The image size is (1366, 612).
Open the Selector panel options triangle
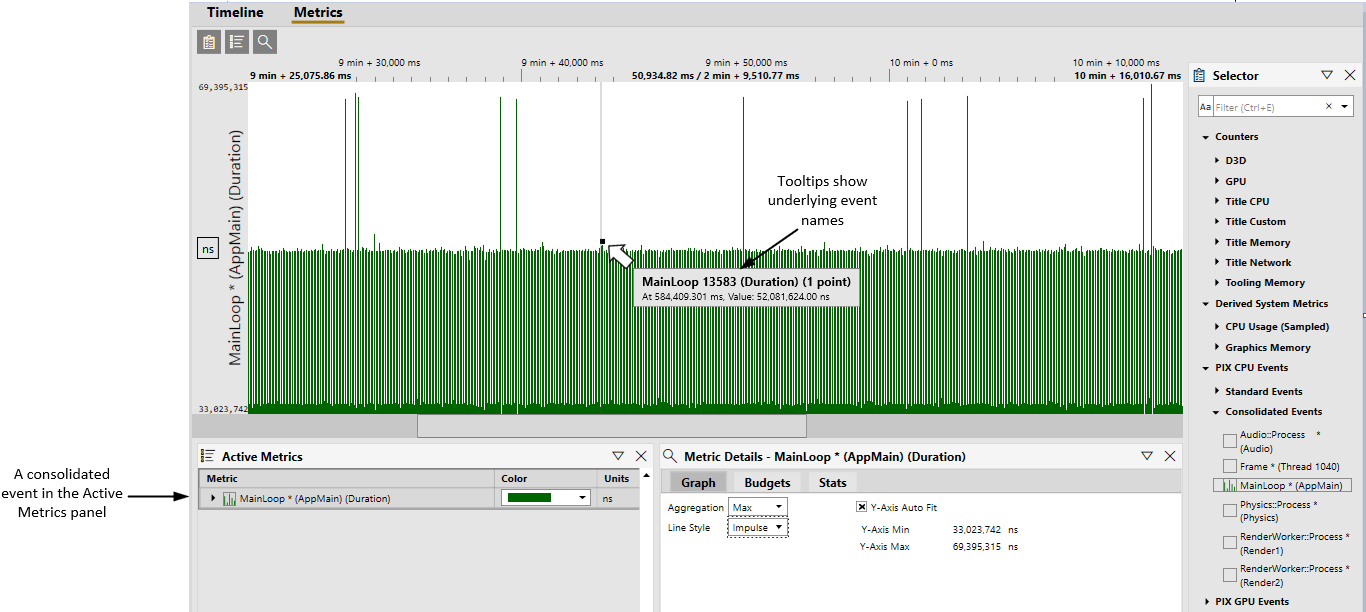point(1327,75)
